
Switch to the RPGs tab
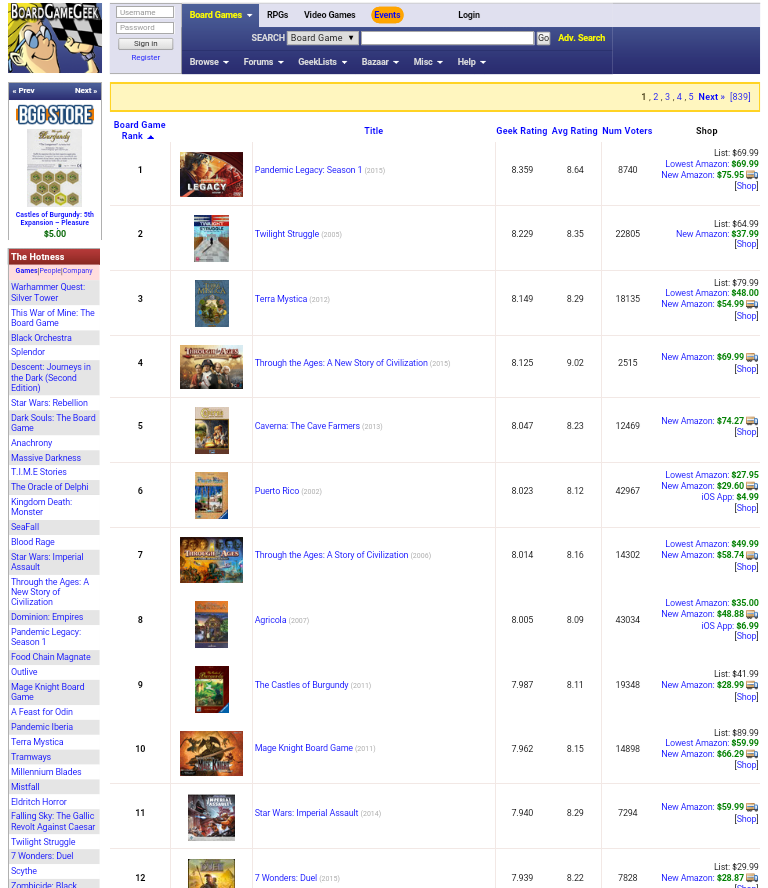[x=278, y=15]
